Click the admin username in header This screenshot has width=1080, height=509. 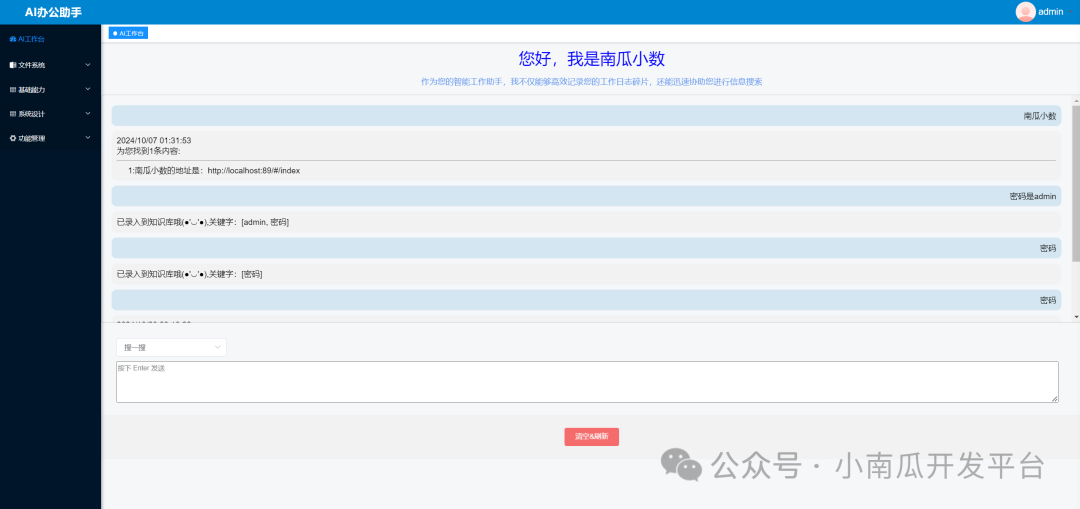click(1050, 12)
